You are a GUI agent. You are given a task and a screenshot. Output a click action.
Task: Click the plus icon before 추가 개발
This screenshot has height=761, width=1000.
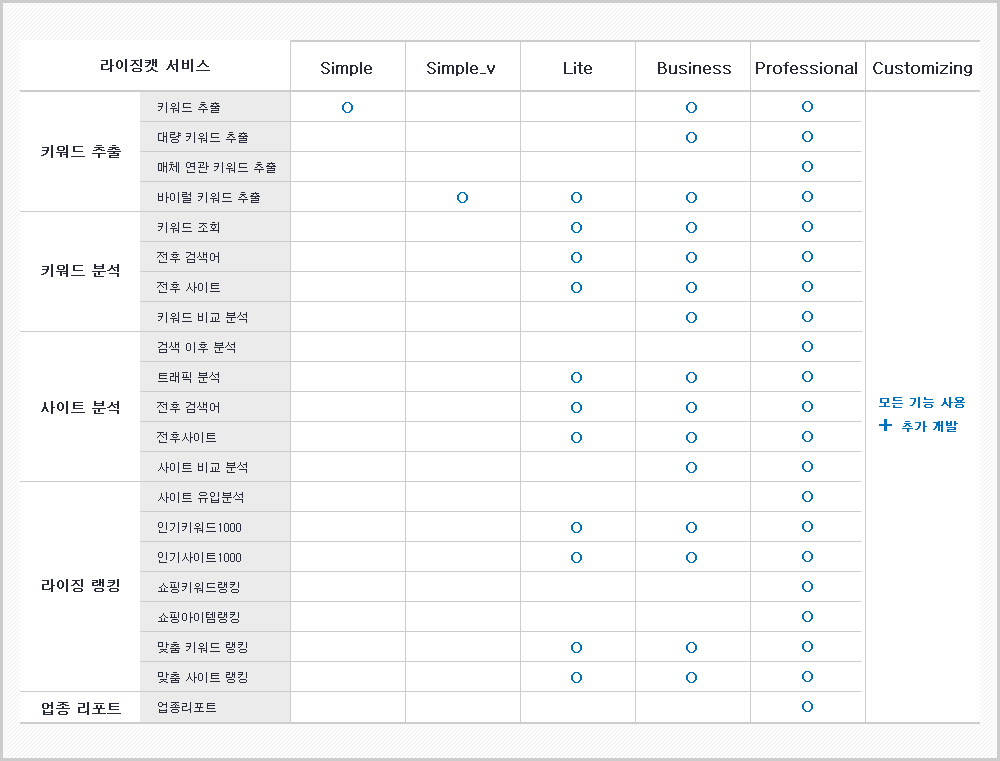[x=885, y=425]
